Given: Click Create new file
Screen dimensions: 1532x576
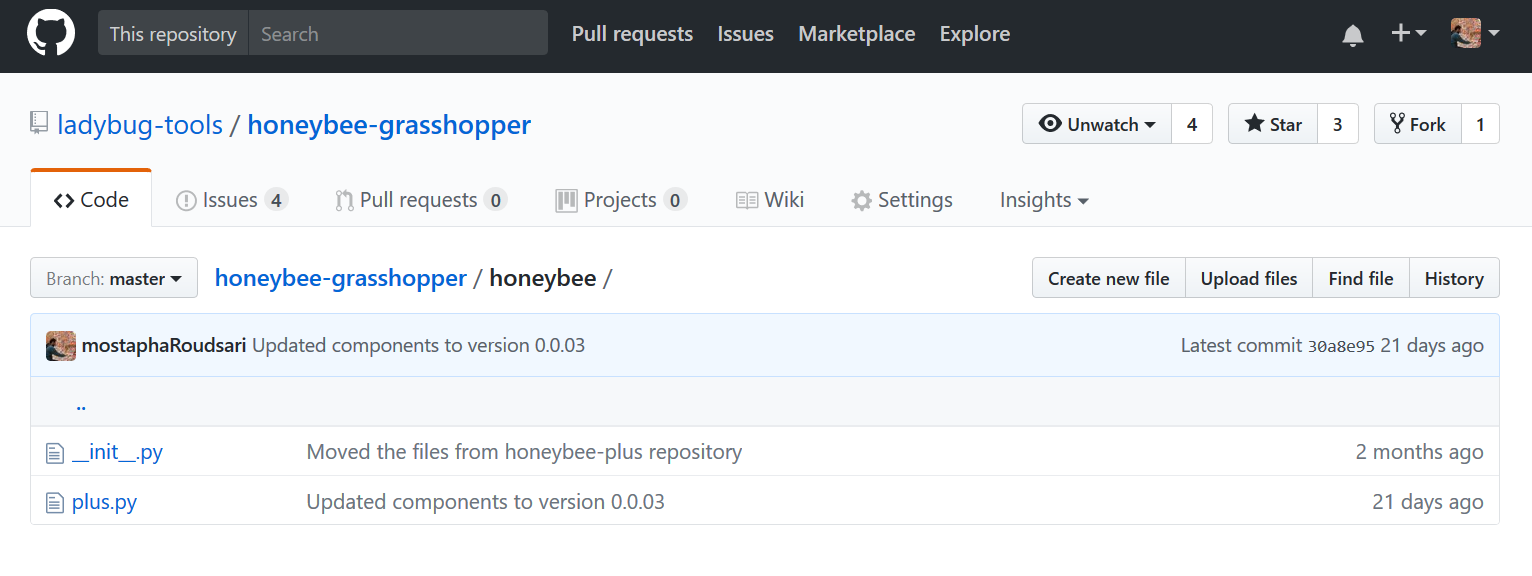Looking at the screenshot, I should [1108, 278].
